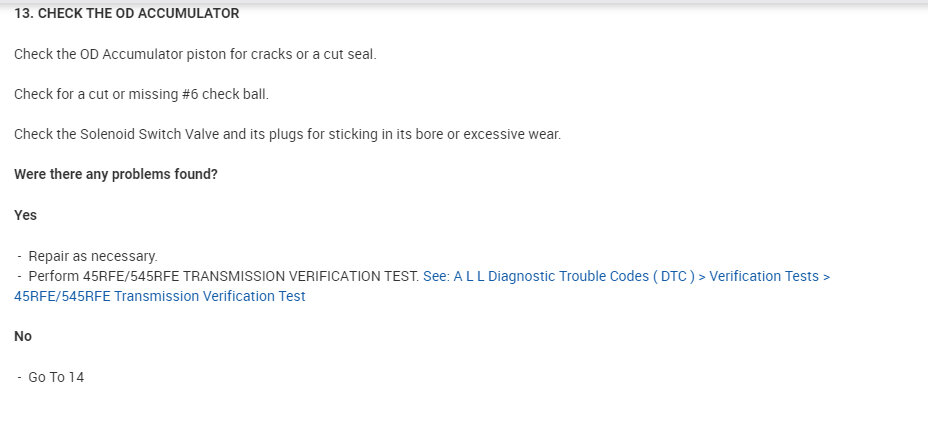Click the "Repair as necessary." step
The height and width of the screenshot is (428, 928).
click(x=93, y=256)
